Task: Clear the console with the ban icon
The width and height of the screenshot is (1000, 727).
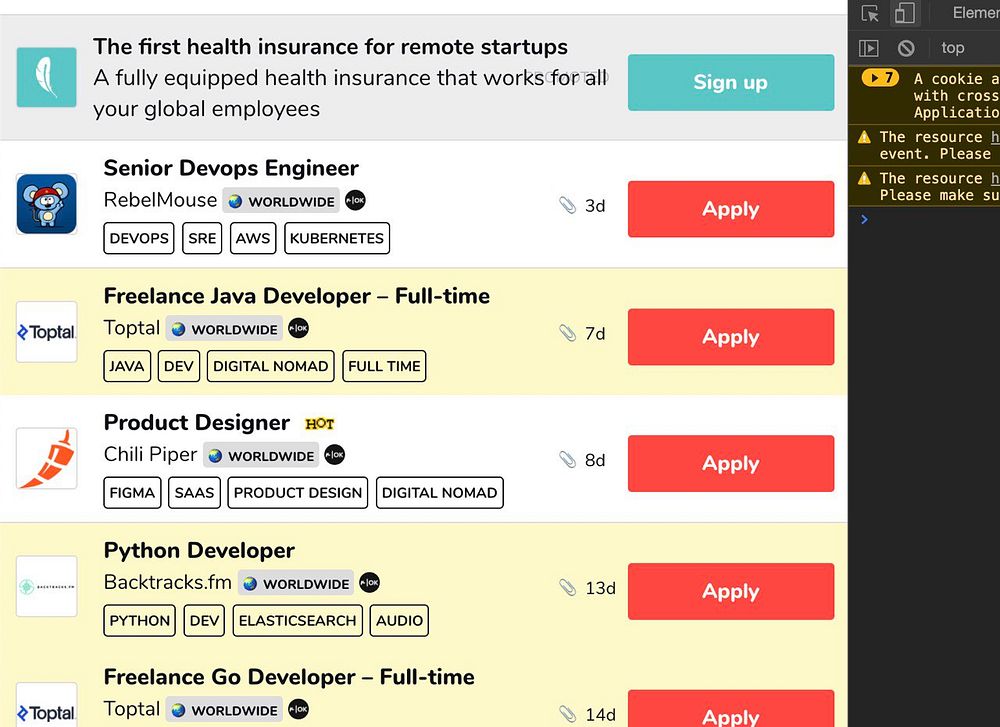Action: point(906,48)
